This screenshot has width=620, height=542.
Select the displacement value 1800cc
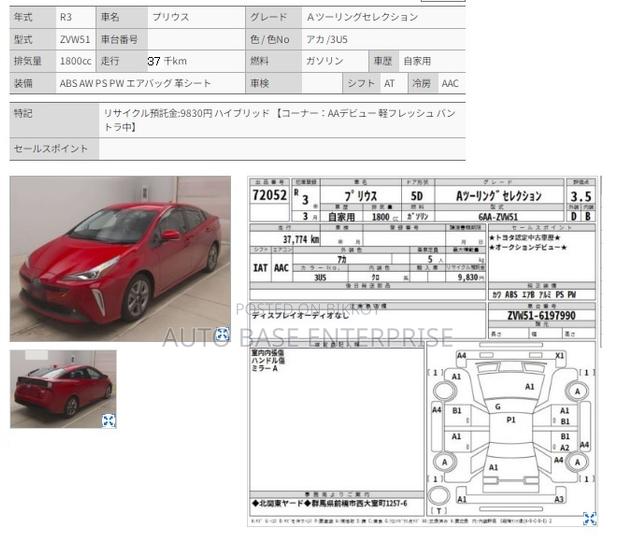pyautogui.click(x=76, y=61)
